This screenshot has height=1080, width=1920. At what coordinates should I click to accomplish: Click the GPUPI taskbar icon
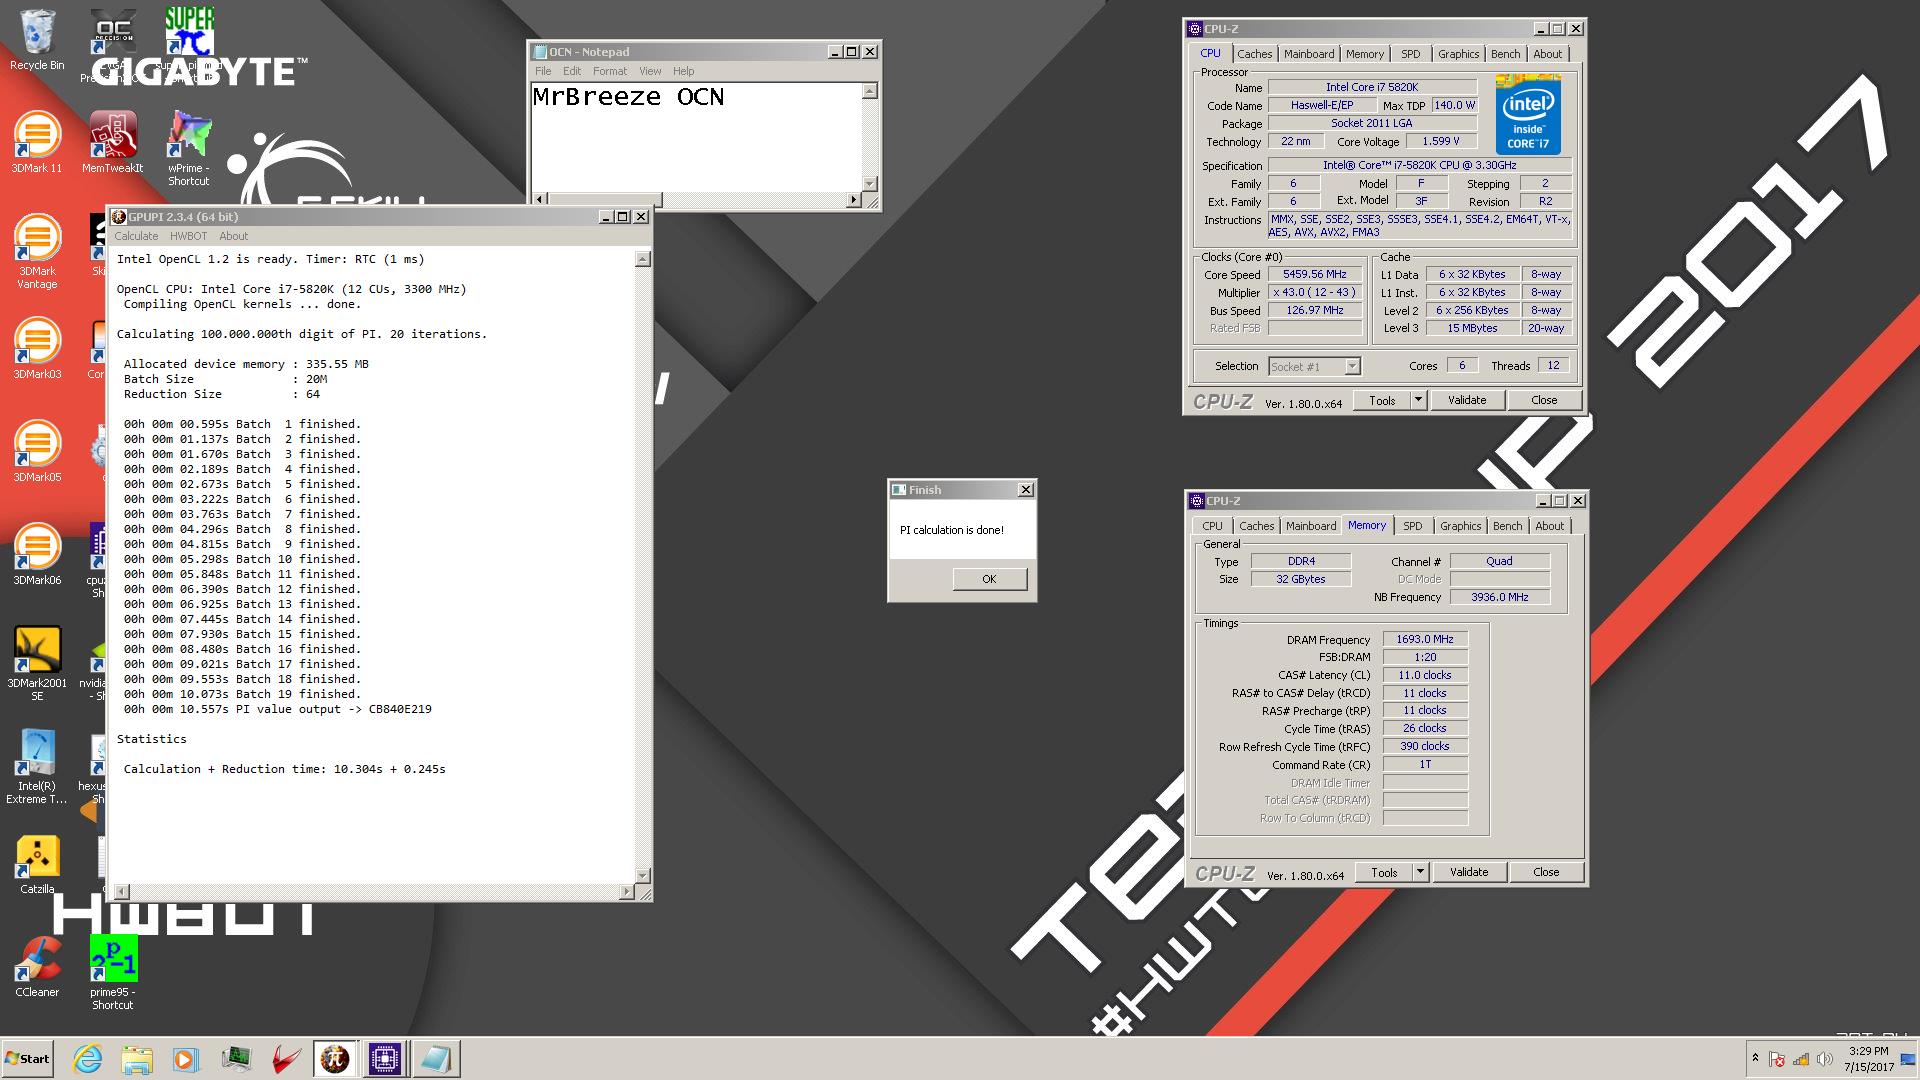click(335, 1058)
